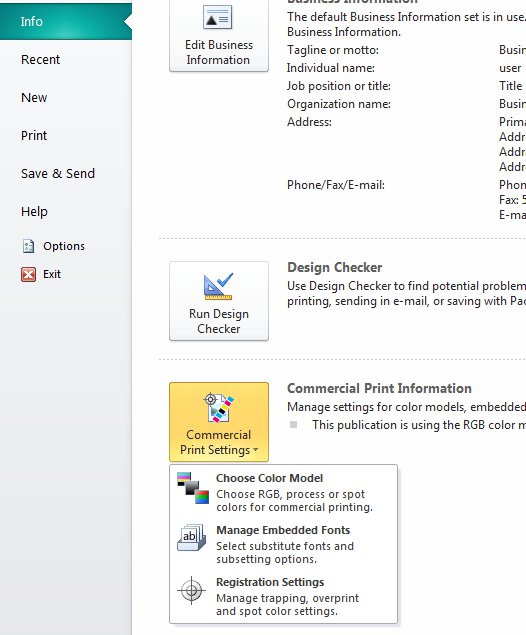Click the 'Job position or title:' label
This screenshot has width=526, height=635.
[x=339, y=86]
